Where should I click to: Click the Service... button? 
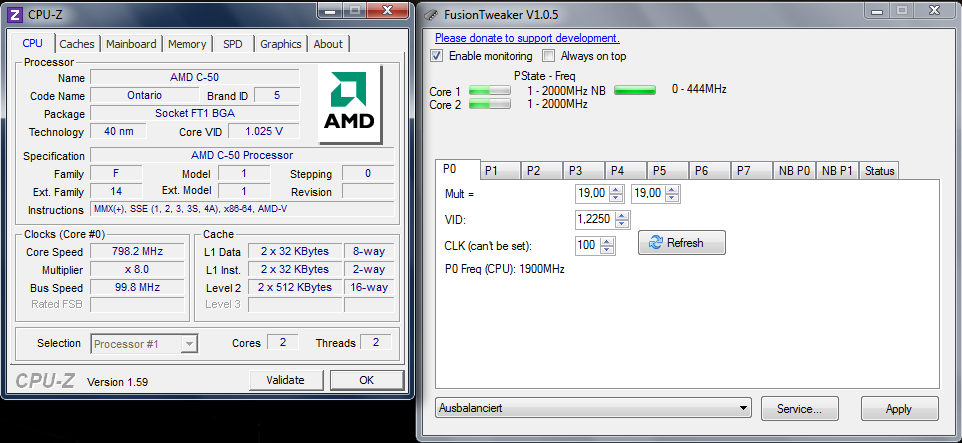(799, 409)
